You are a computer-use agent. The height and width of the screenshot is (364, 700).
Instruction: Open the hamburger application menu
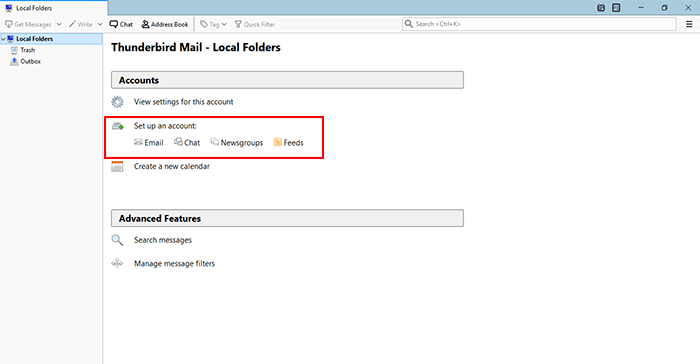point(689,24)
